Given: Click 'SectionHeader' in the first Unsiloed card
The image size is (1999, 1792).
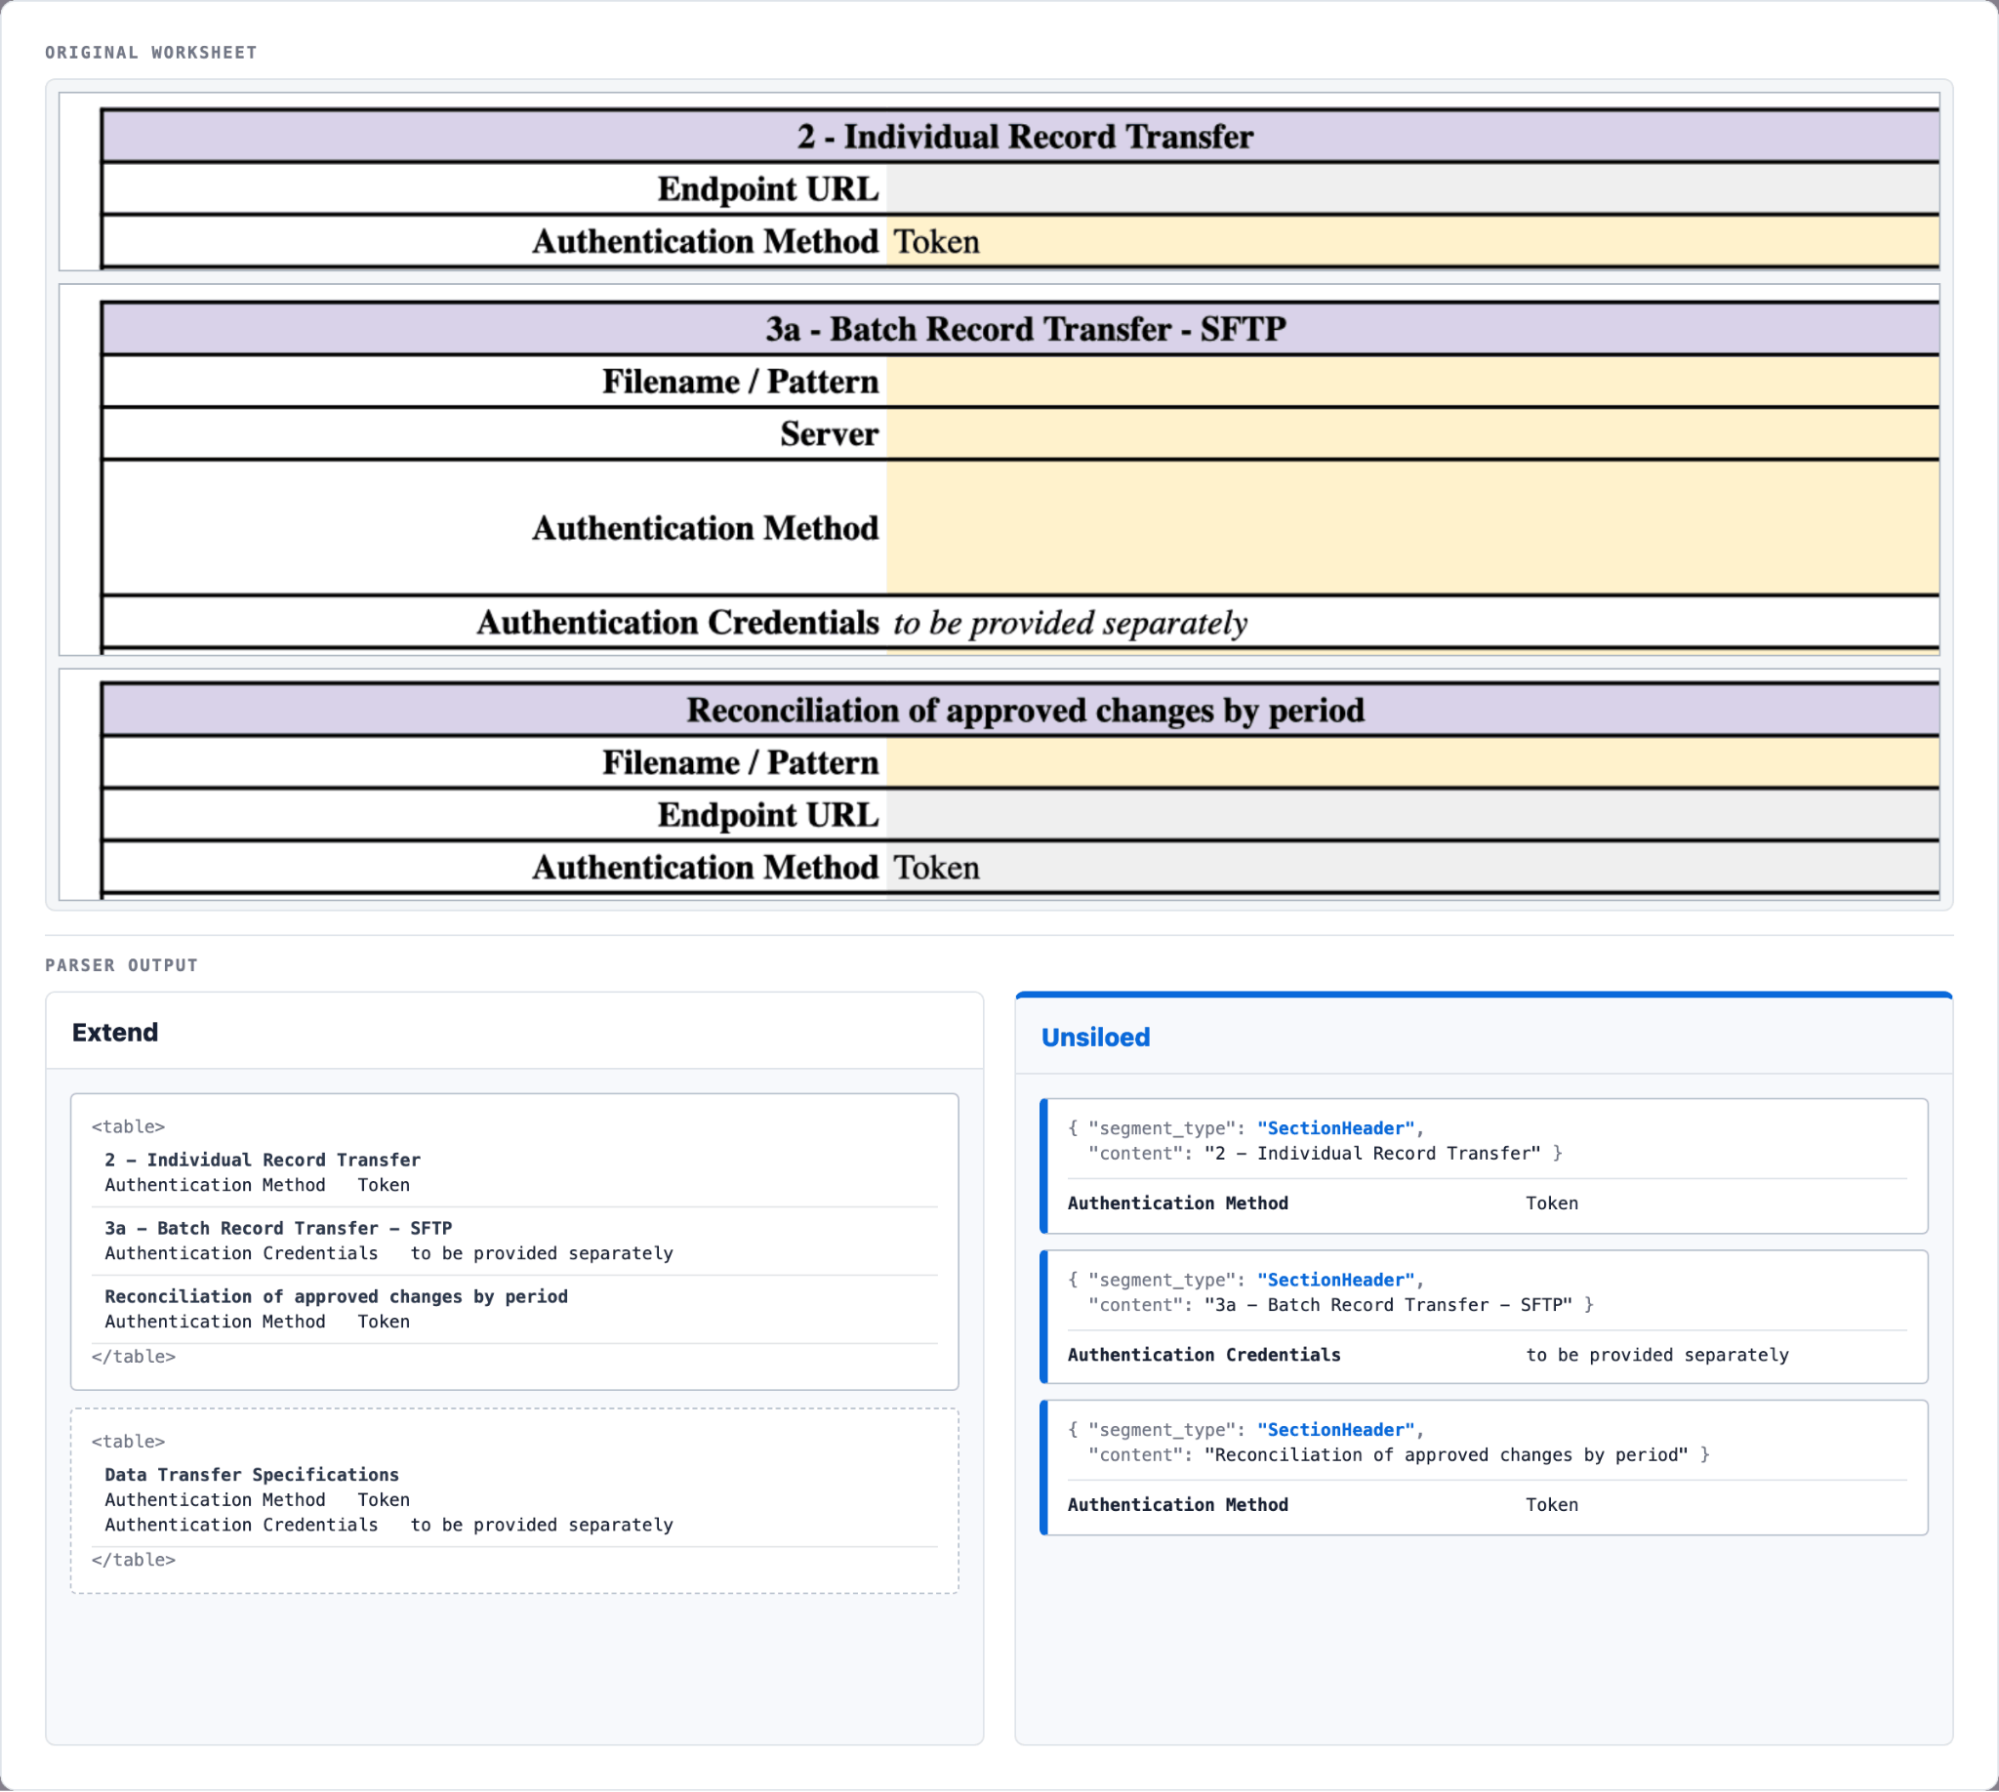Looking at the screenshot, I should click(1336, 1129).
